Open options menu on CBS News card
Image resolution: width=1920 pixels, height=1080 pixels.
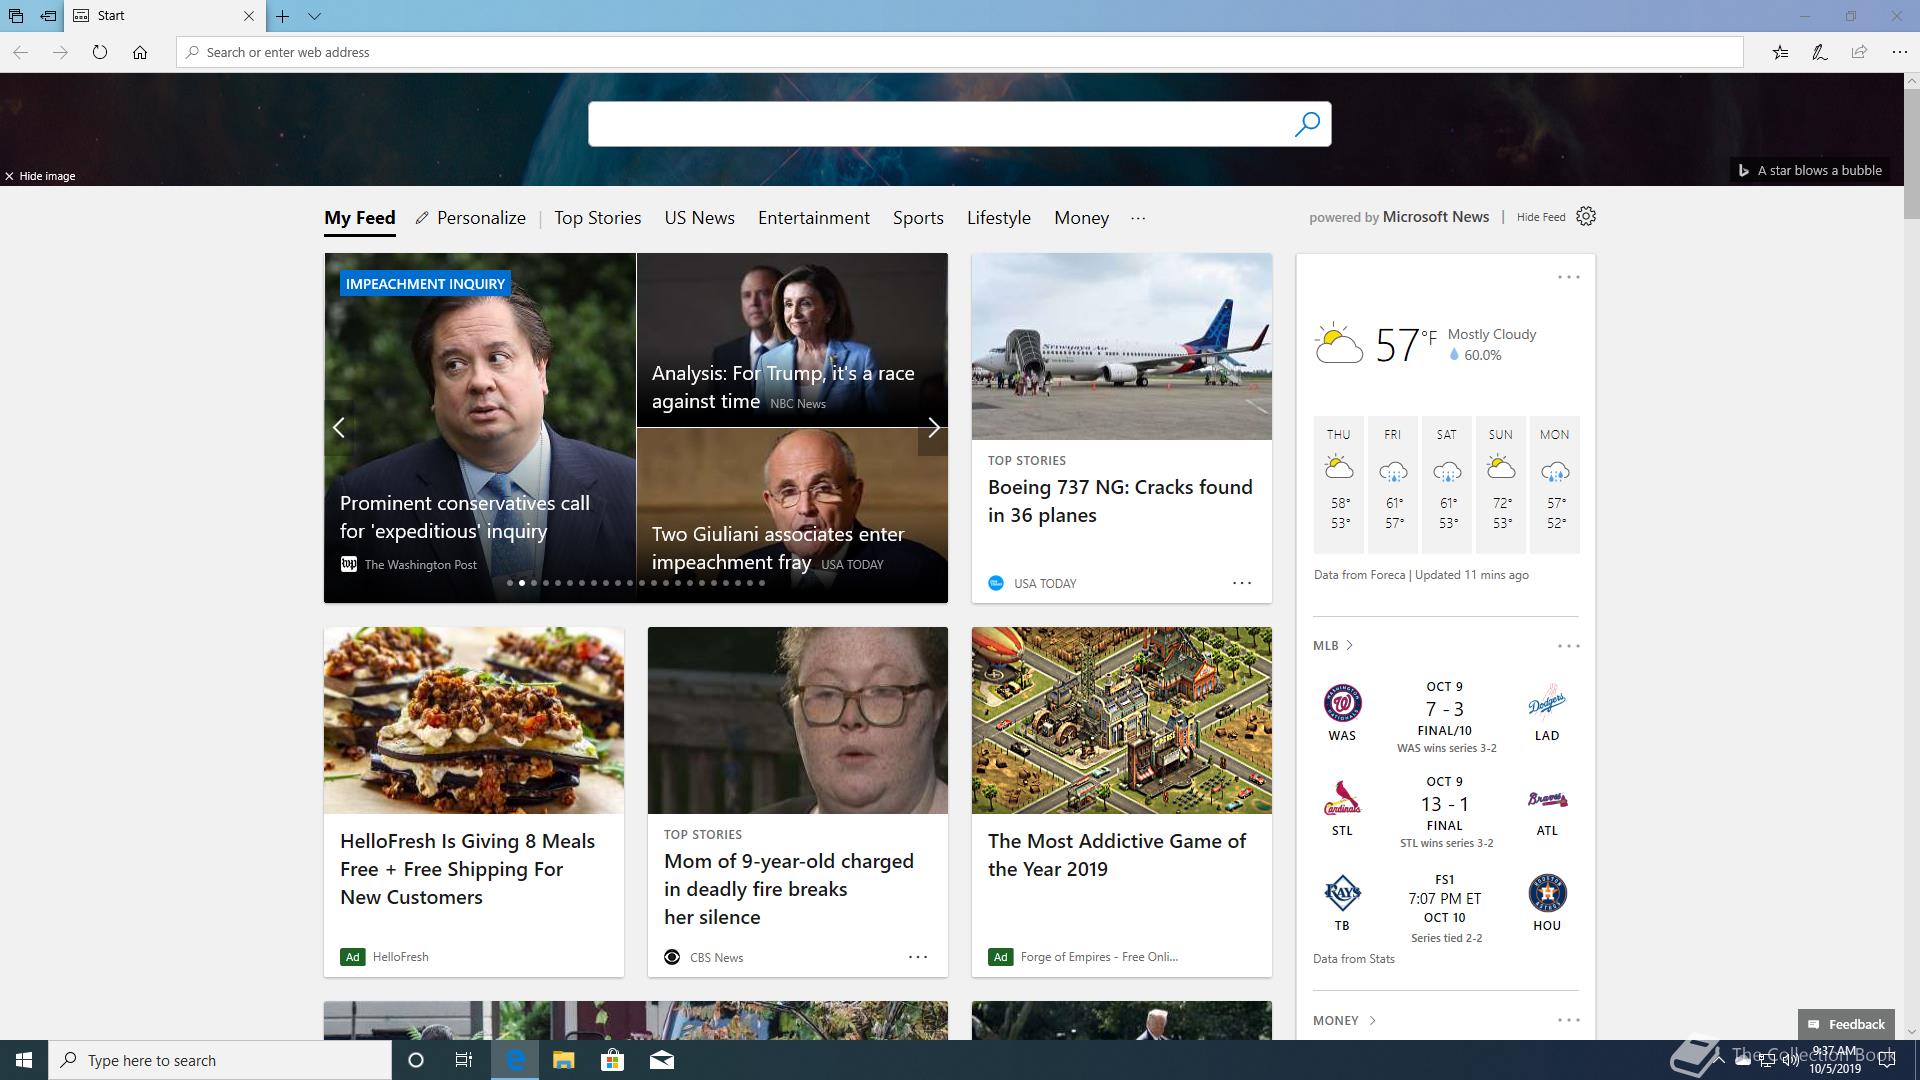(x=918, y=957)
